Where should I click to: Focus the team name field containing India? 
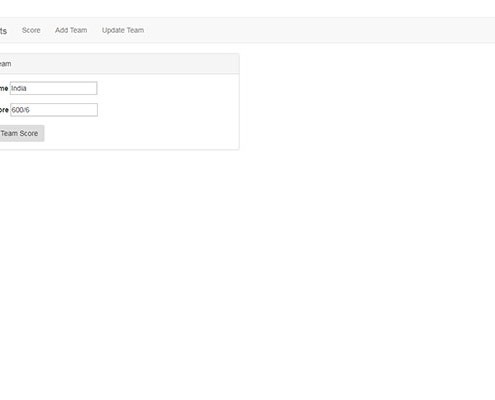pos(54,88)
